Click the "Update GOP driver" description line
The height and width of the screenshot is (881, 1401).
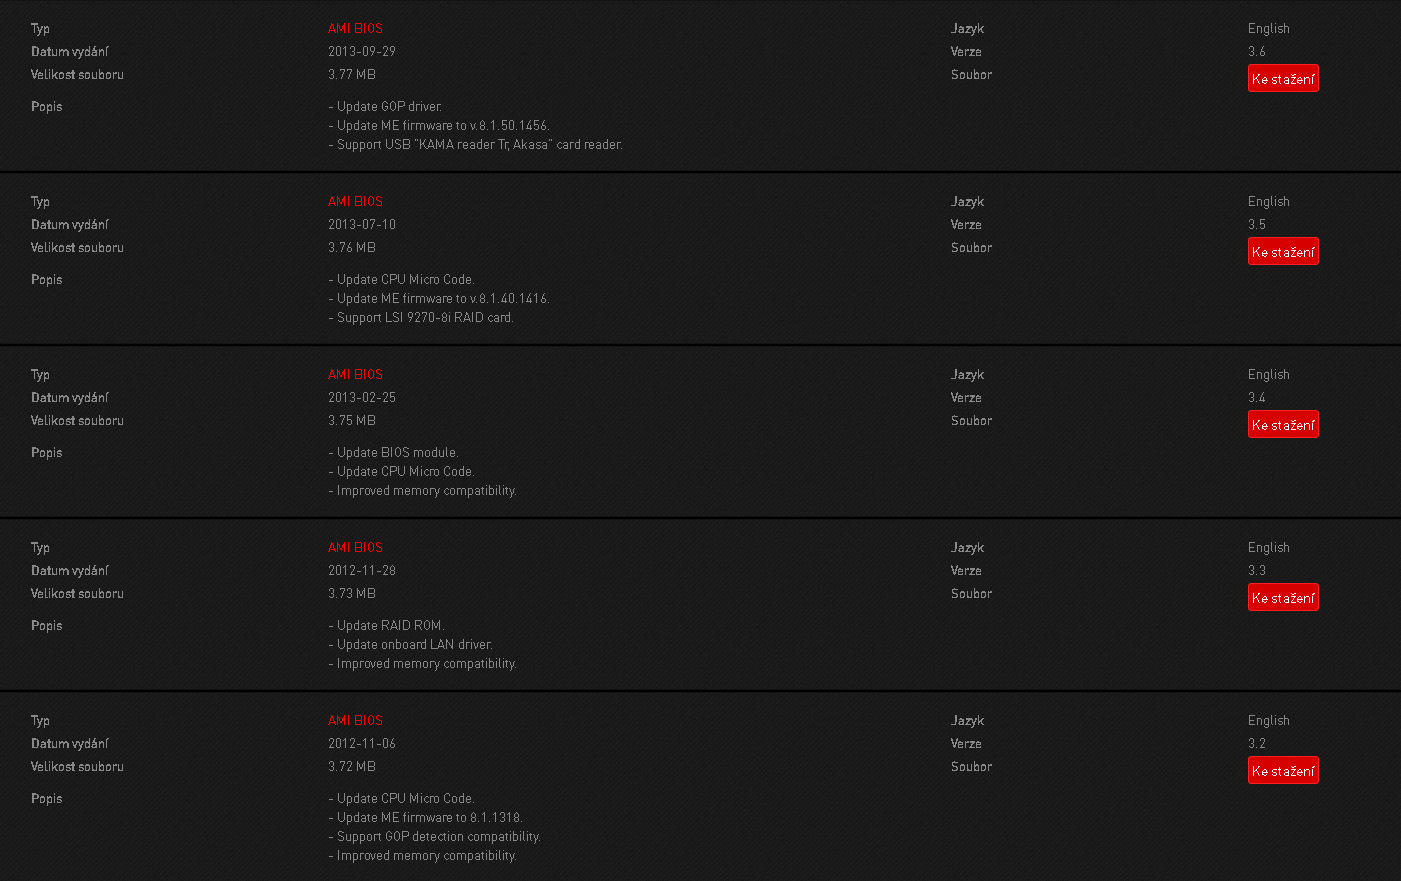tap(386, 107)
